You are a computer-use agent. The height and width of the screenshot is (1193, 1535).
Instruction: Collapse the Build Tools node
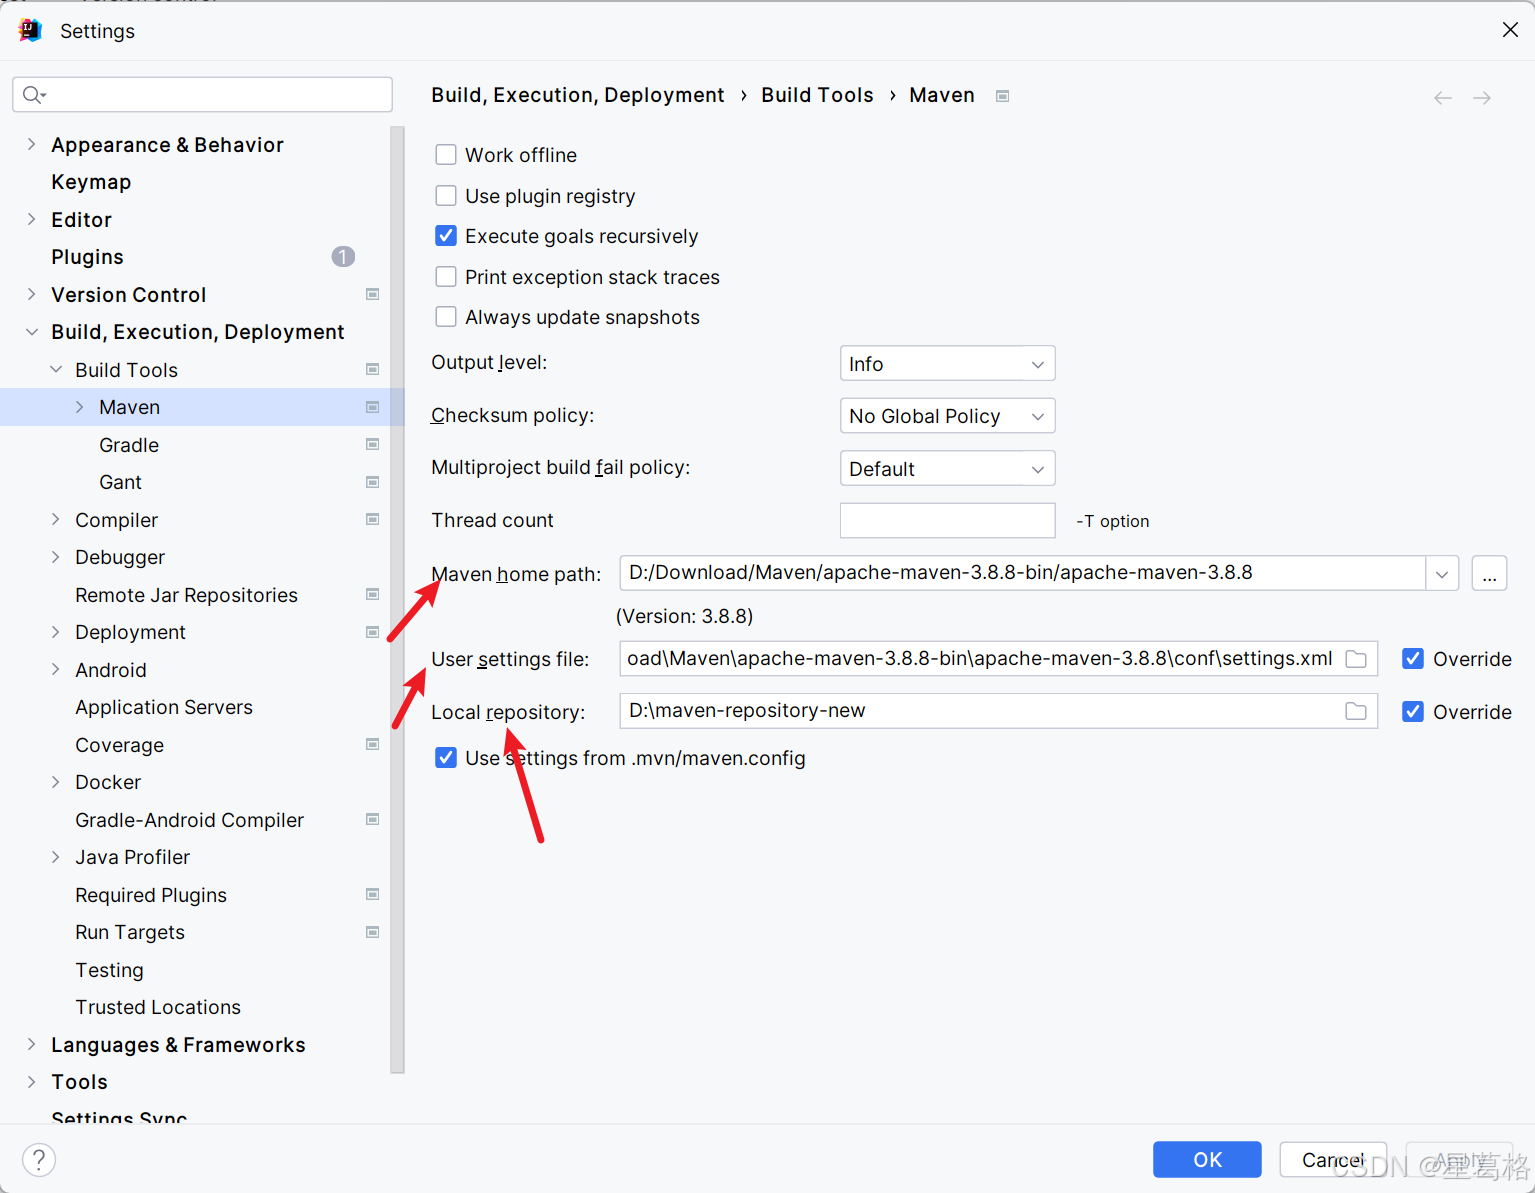56,370
